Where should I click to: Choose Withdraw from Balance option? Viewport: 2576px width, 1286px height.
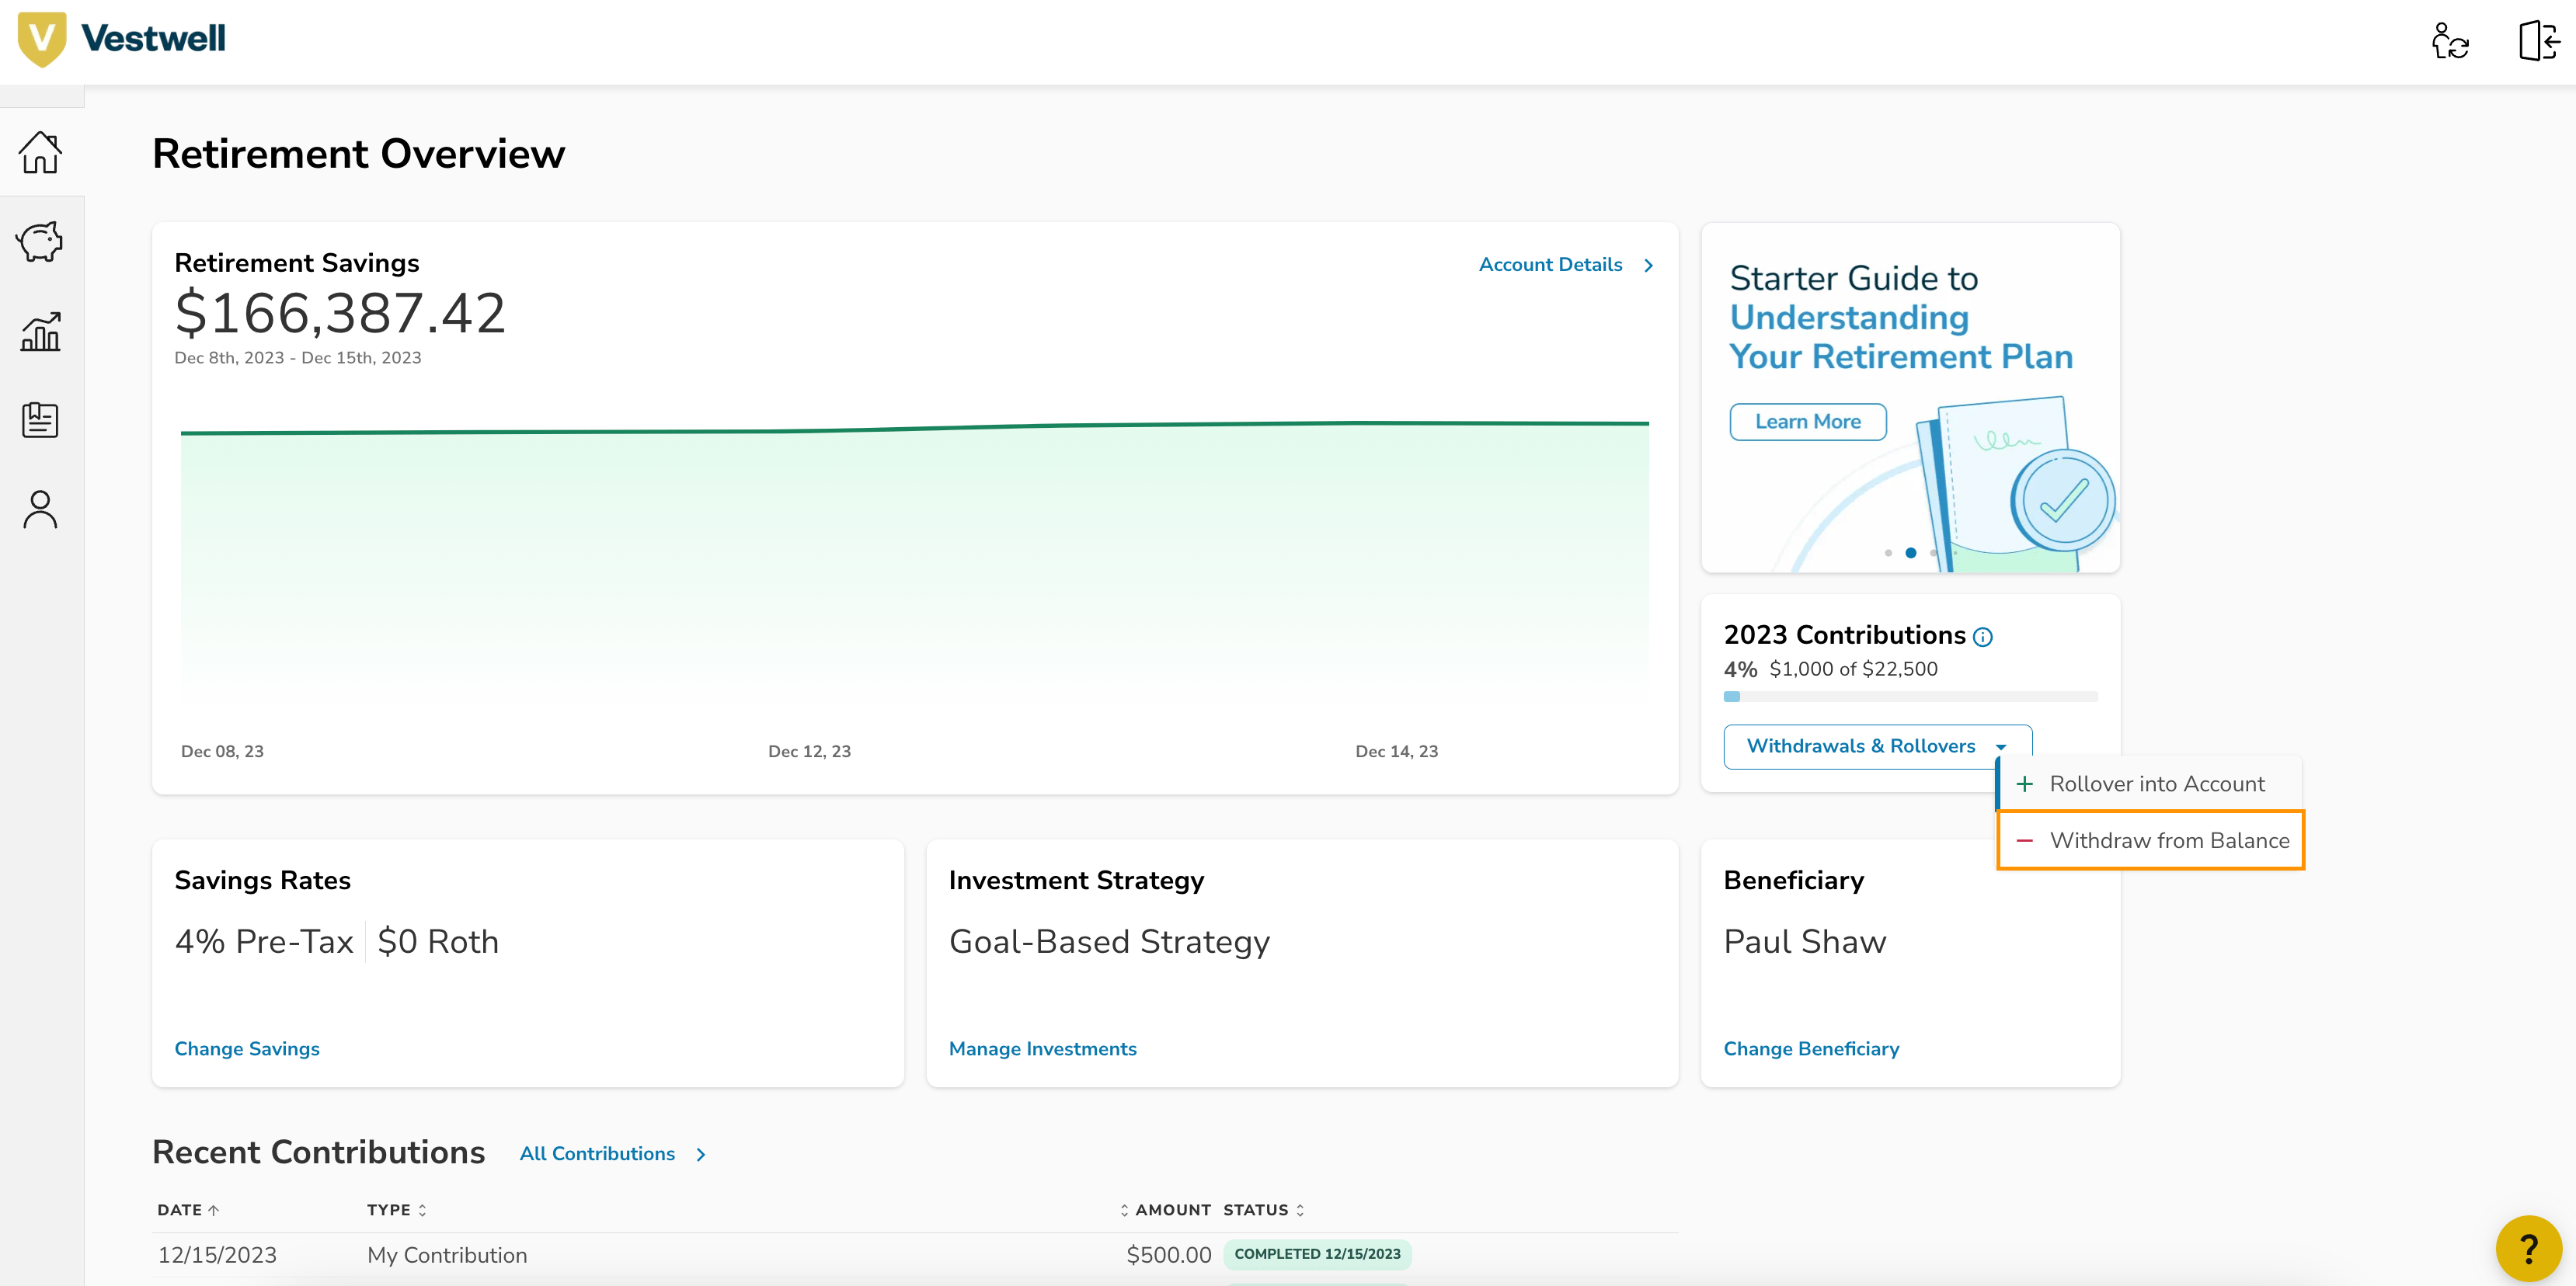click(x=2168, y=840)
